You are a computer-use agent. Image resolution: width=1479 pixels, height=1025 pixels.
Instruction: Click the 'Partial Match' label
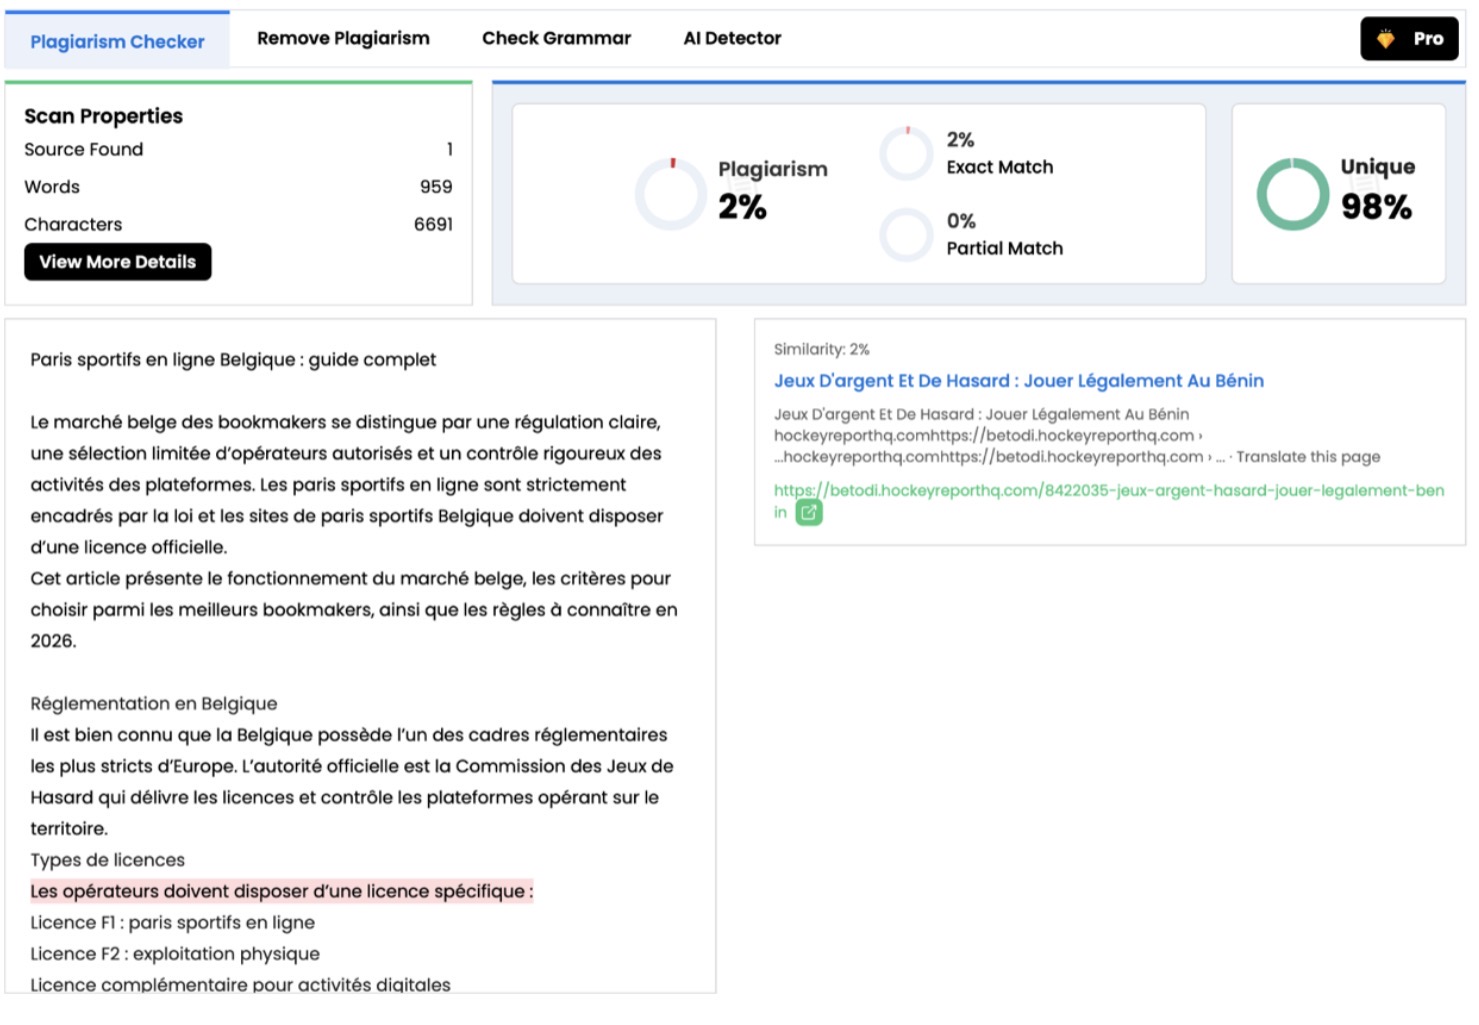pyautogui.click(x=1005, y=248)
